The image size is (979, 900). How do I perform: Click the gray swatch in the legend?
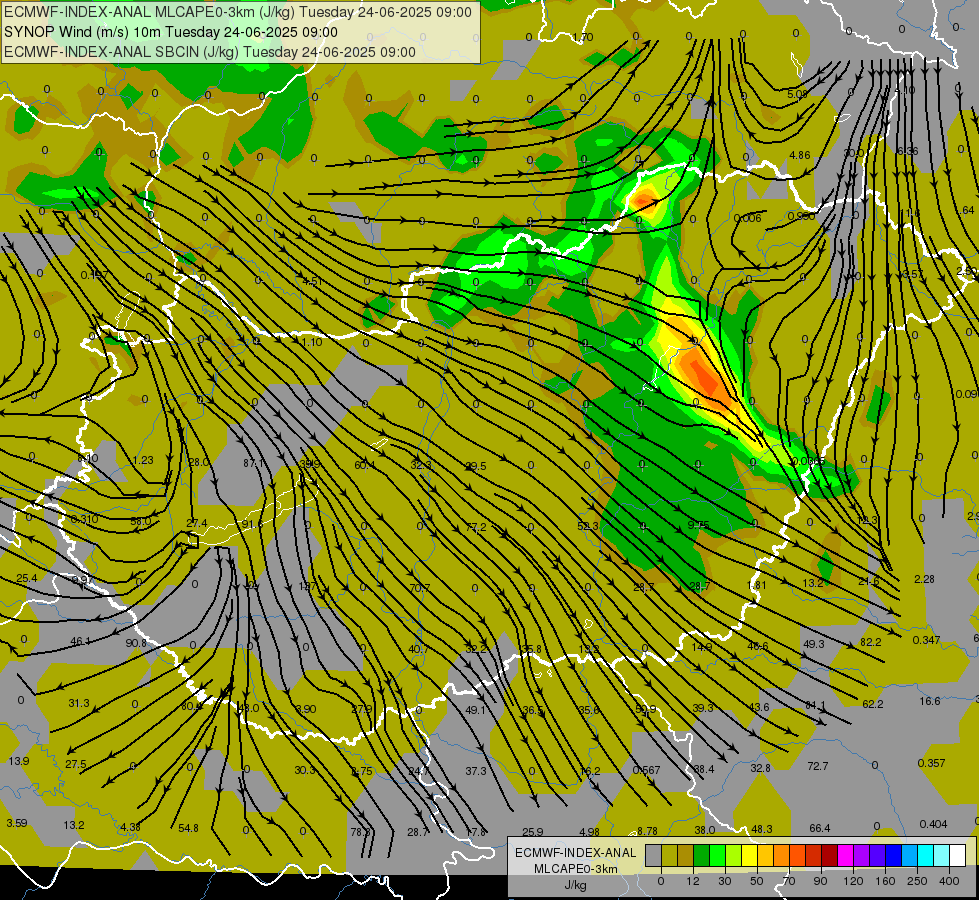click(654, 855)
